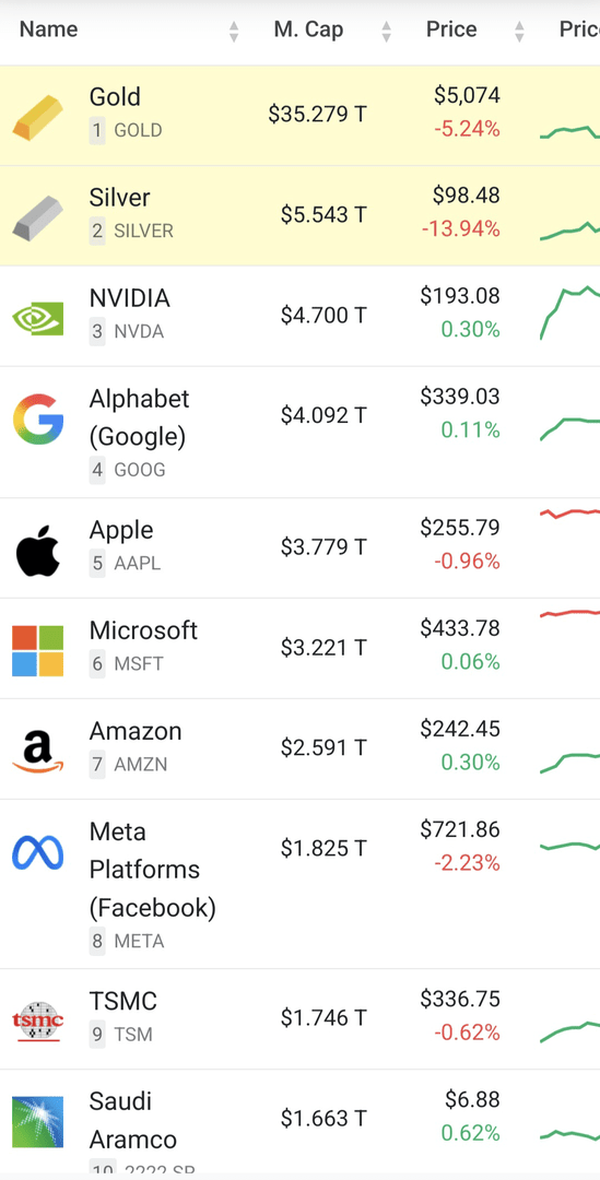Sort by M. Cap sort arrows
Viewport: 600px width, 1180px height.
pos(386,31)
